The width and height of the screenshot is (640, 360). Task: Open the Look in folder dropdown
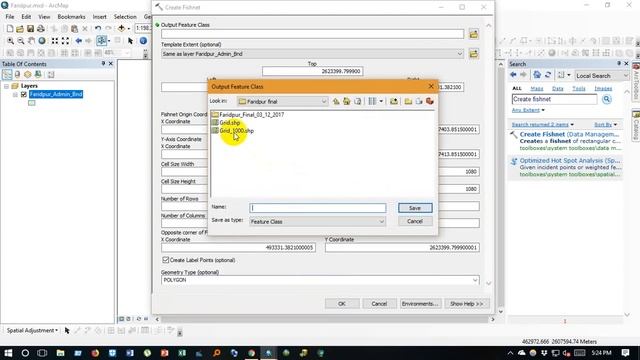pyautogui.click(x=324, y=101)
